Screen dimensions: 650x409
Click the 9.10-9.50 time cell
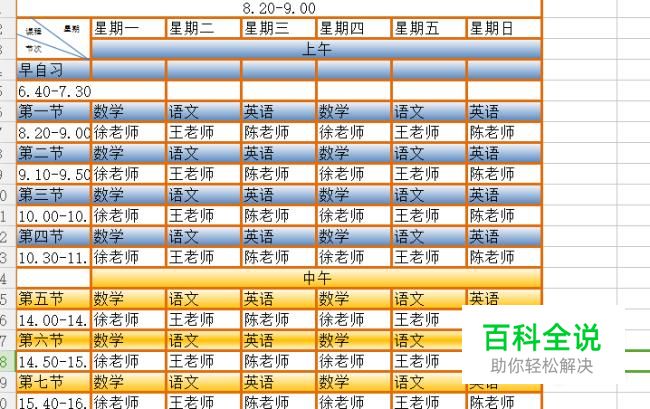[53, 174]
